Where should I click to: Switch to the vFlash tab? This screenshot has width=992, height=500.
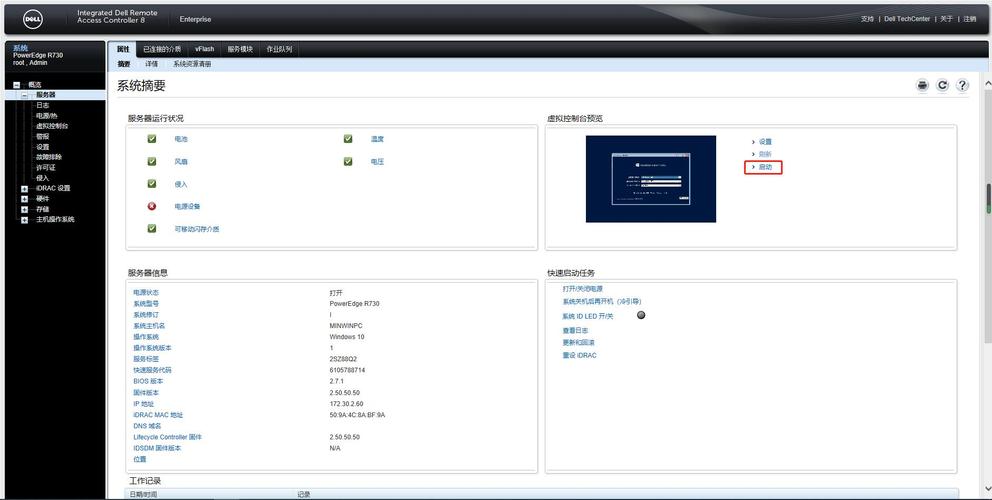[x=204, y=49]
